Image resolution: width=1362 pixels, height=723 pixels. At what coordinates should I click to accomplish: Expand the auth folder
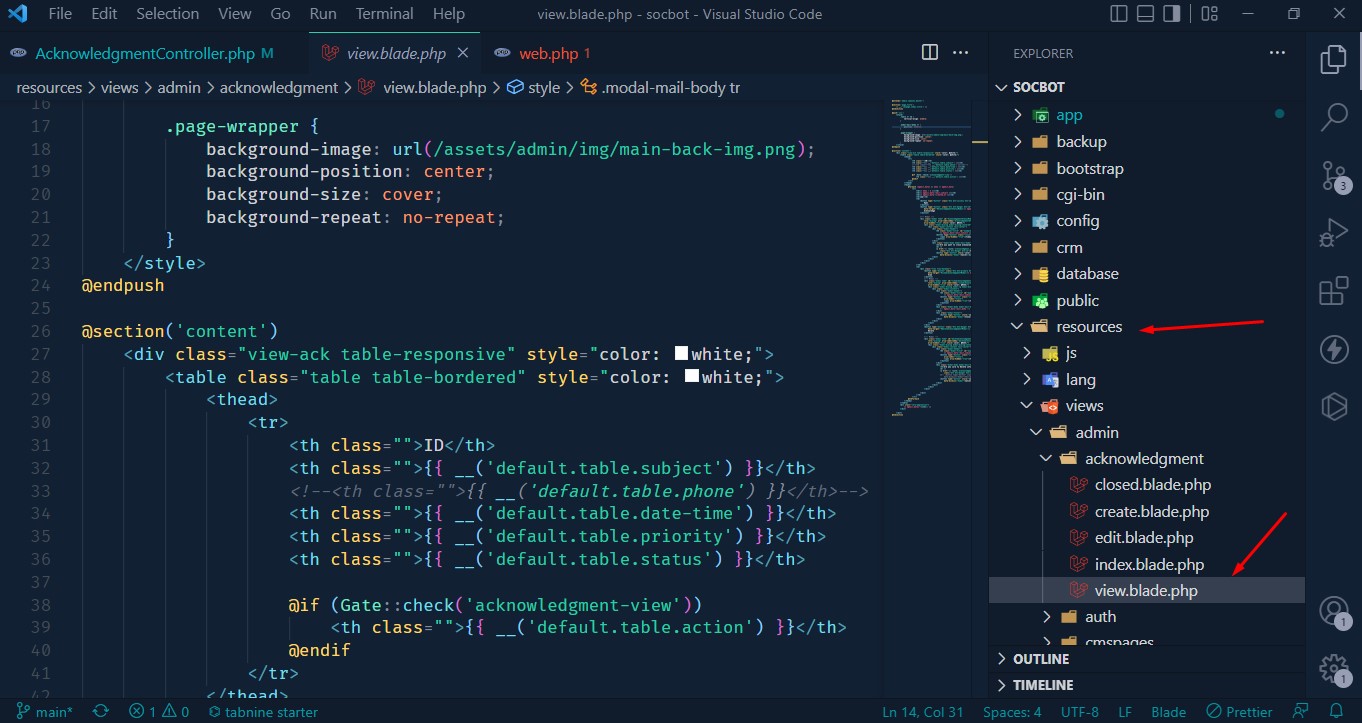[1100, 617]
